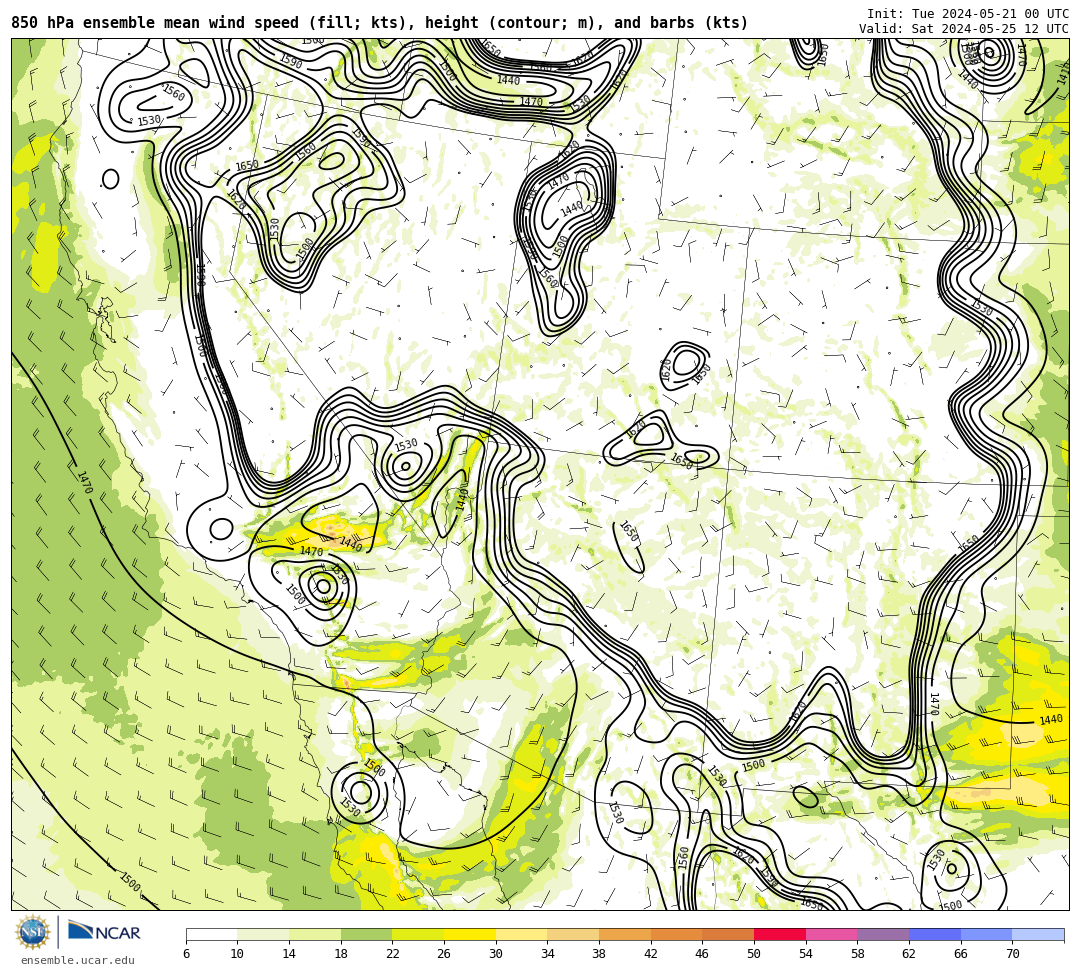Click the colorbar label '46'
This screenshot has width=1080, height=973.
tap(703, 954)
